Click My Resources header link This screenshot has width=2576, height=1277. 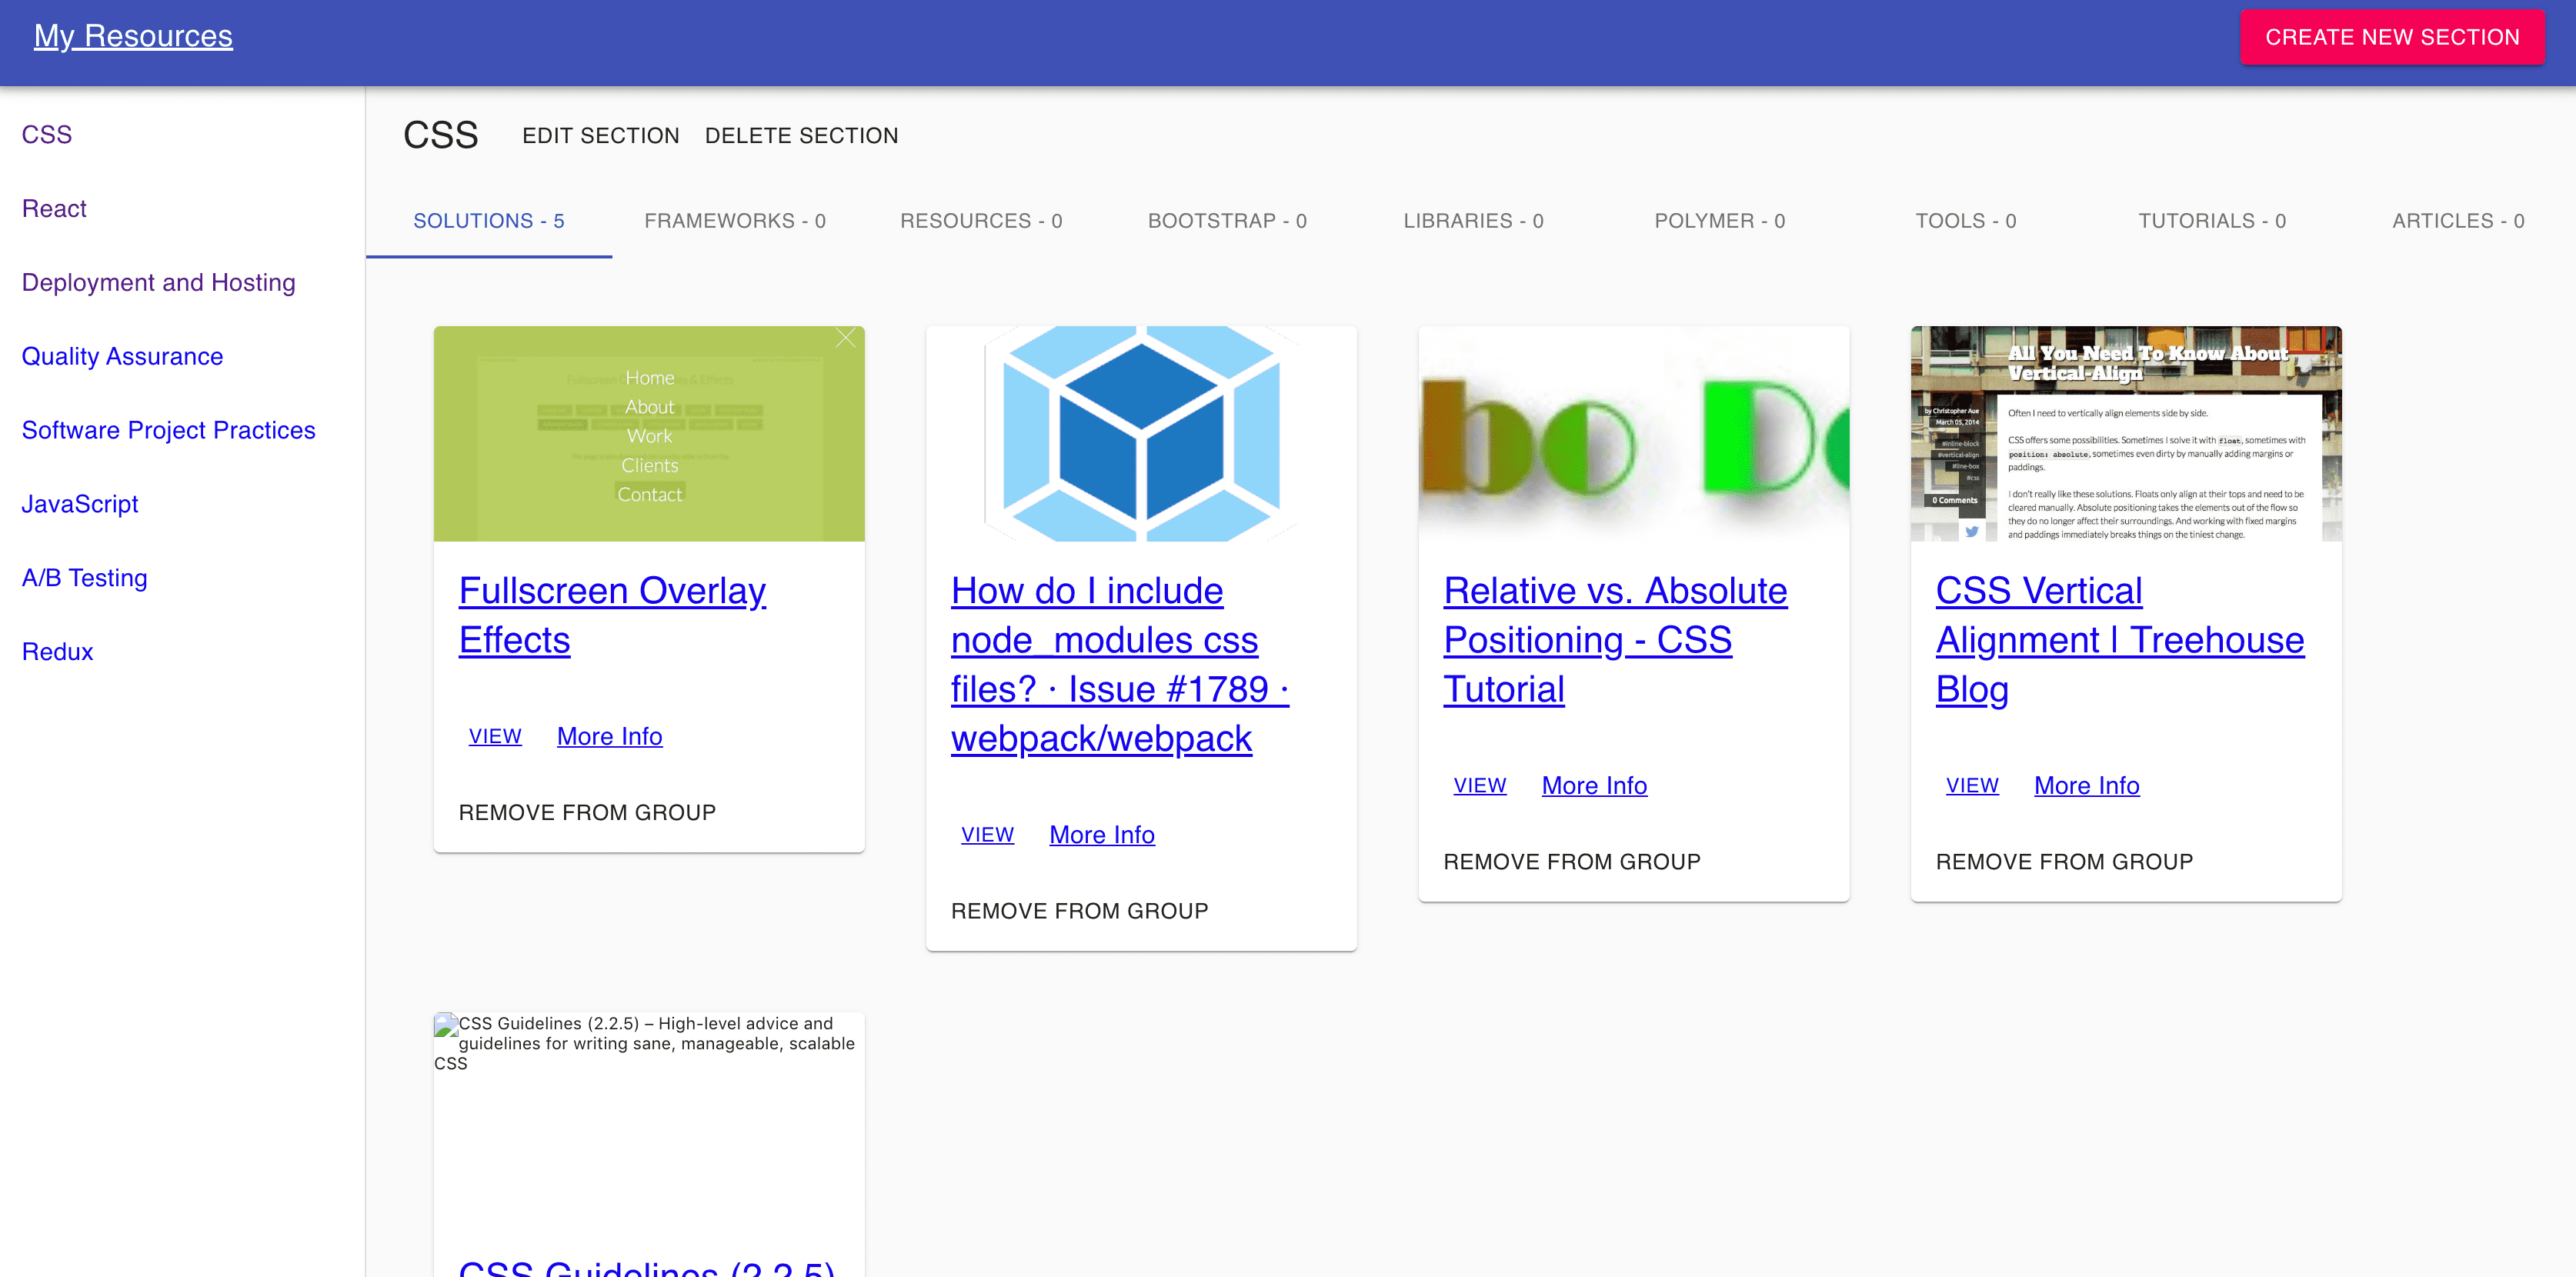(133, 36)
